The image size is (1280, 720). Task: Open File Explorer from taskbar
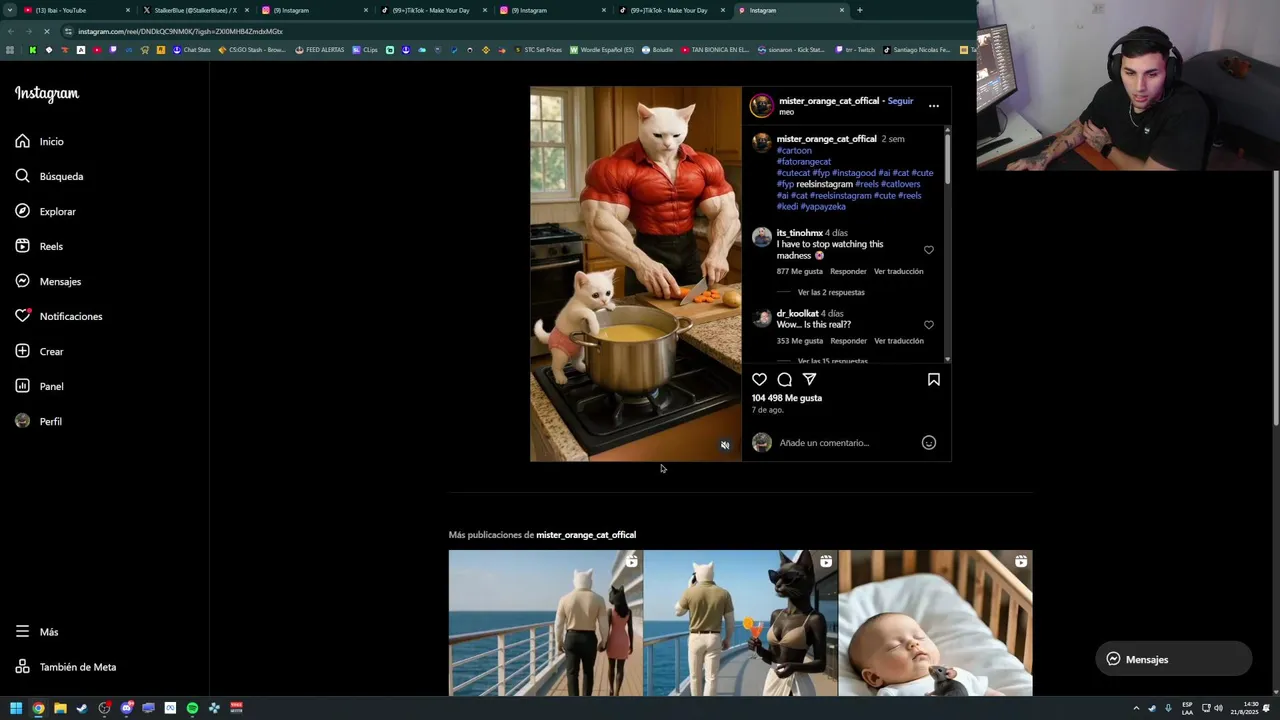tap(60, 708)
